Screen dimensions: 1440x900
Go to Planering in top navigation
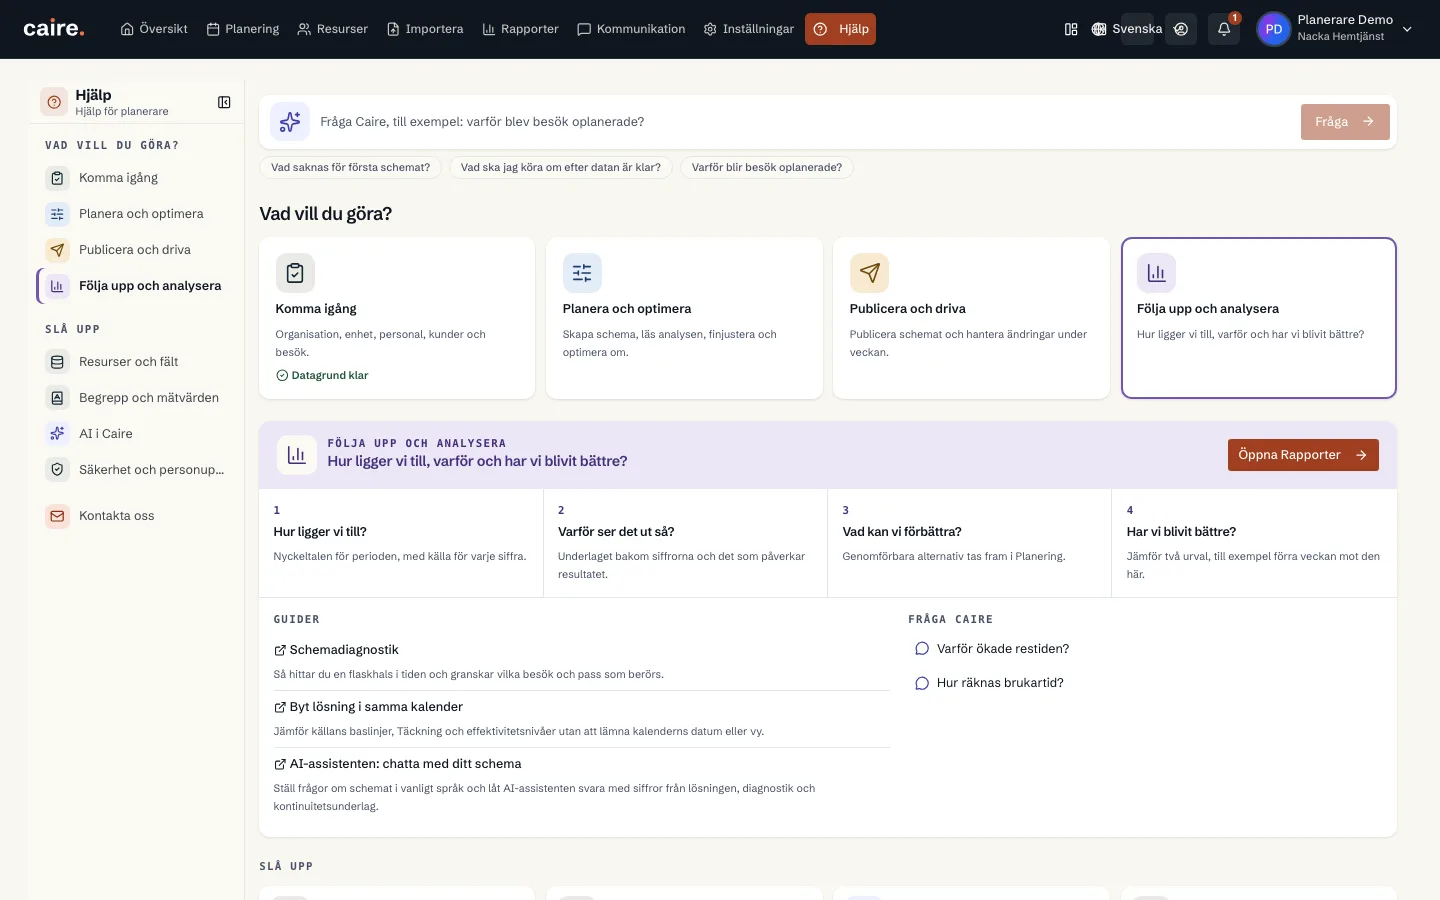point(243,29)
